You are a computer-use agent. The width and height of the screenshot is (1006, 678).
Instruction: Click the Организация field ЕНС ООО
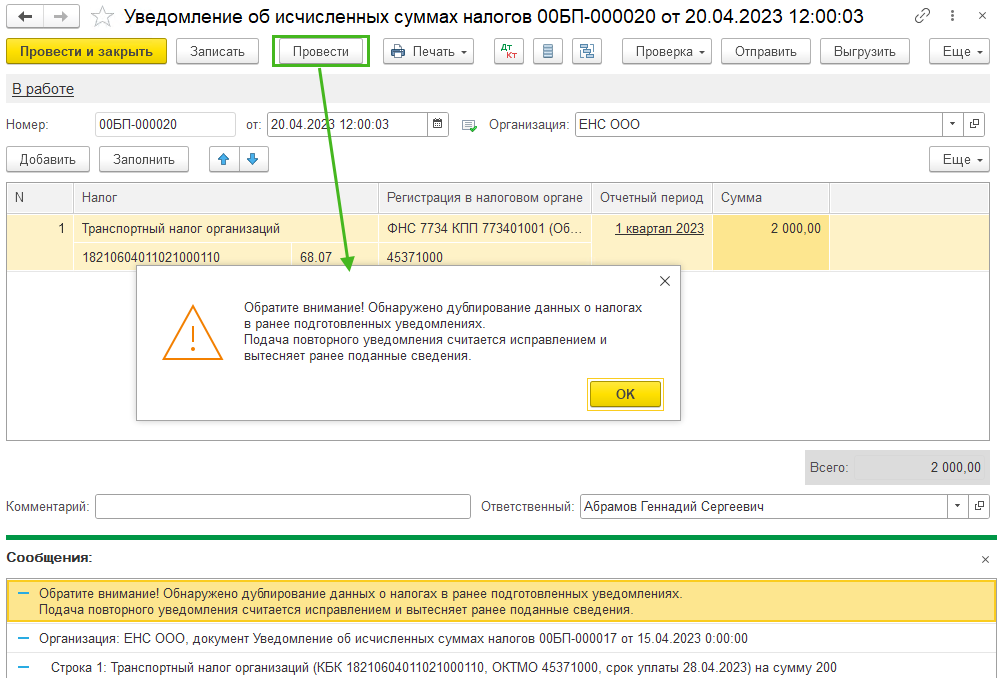click(x=758, y=124)
